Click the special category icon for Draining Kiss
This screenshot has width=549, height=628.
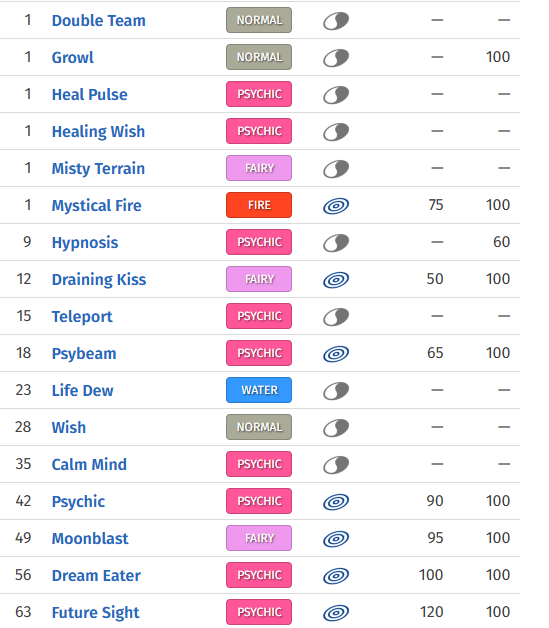pyautogui.click(x=336, y=280)
